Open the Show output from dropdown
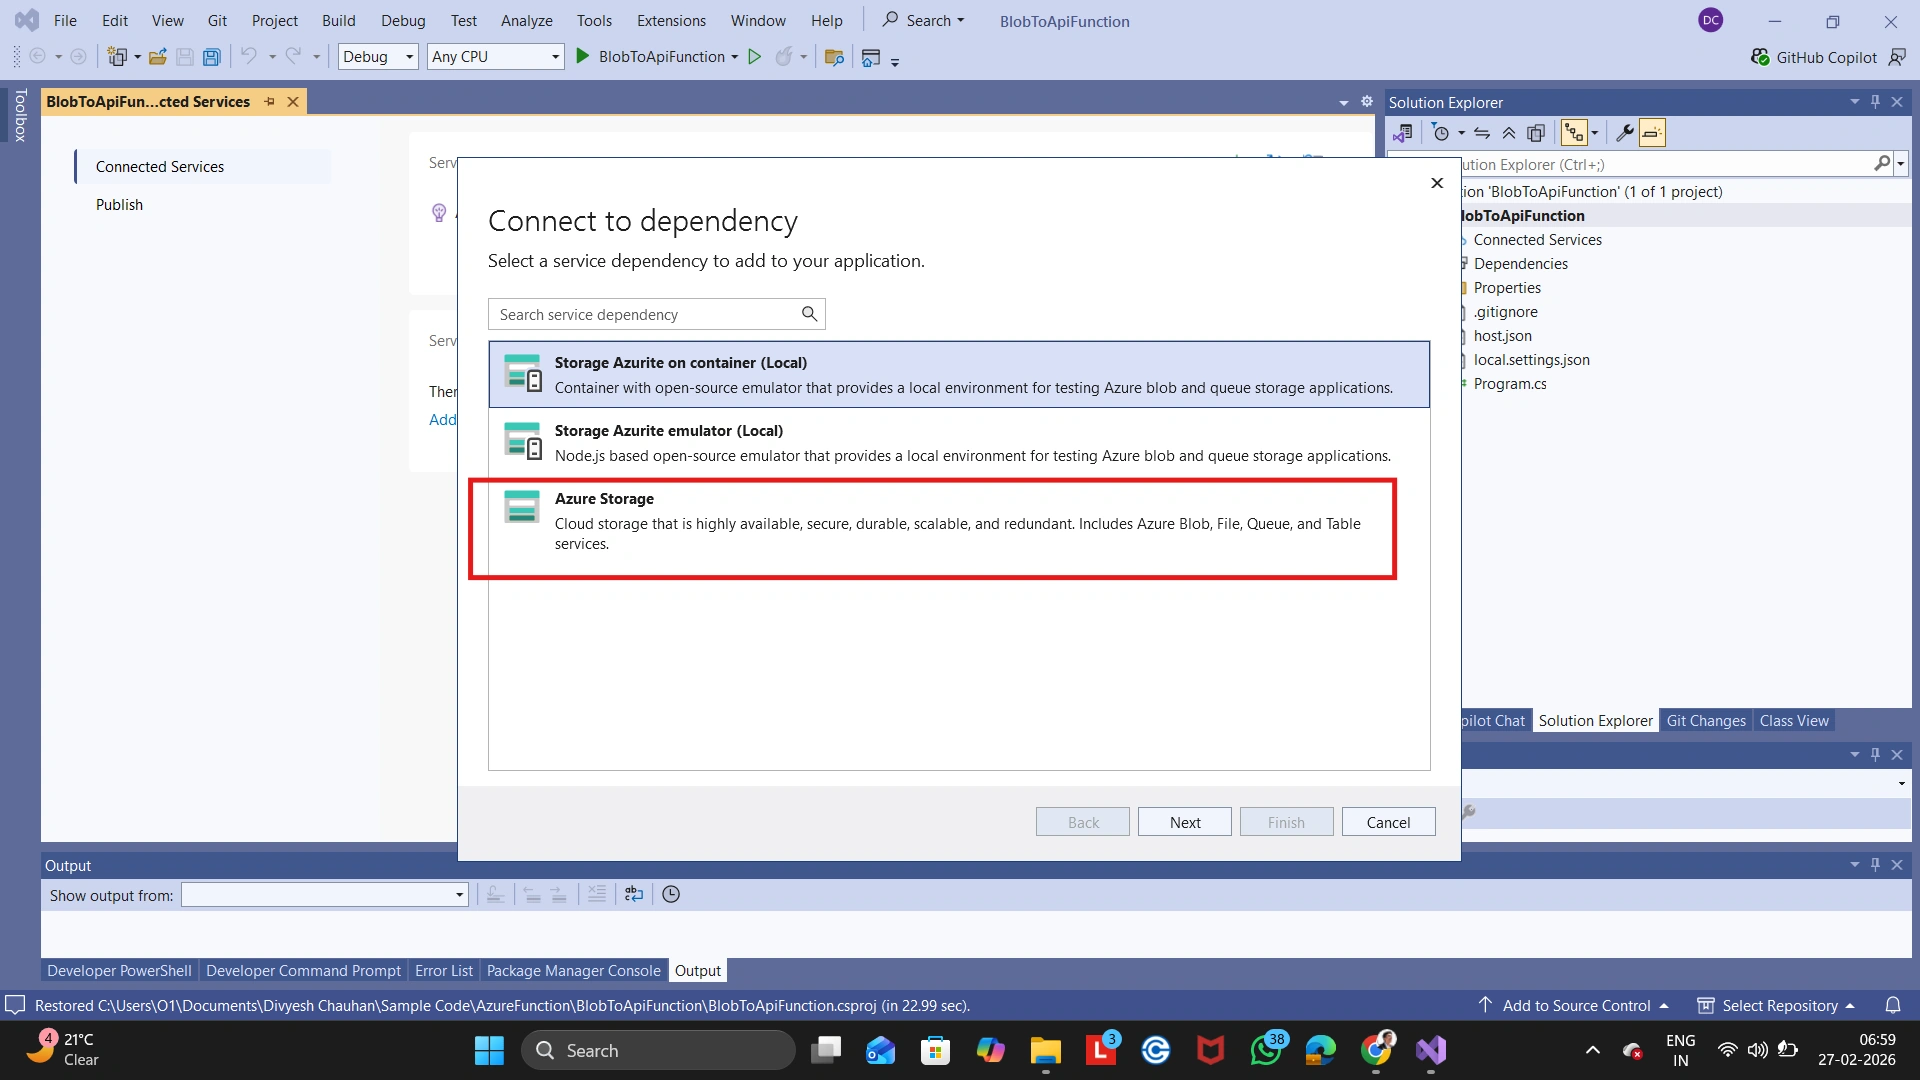Viewport: 1920px width, 1080px height. (325, 895)
